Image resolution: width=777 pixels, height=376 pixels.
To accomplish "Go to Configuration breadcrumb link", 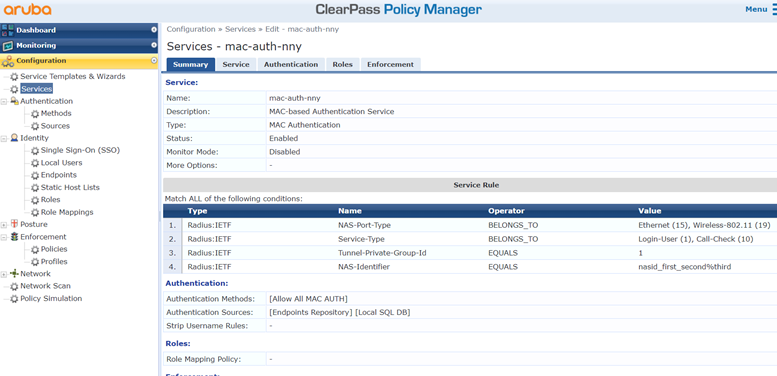I will click(x=191, y=29).
